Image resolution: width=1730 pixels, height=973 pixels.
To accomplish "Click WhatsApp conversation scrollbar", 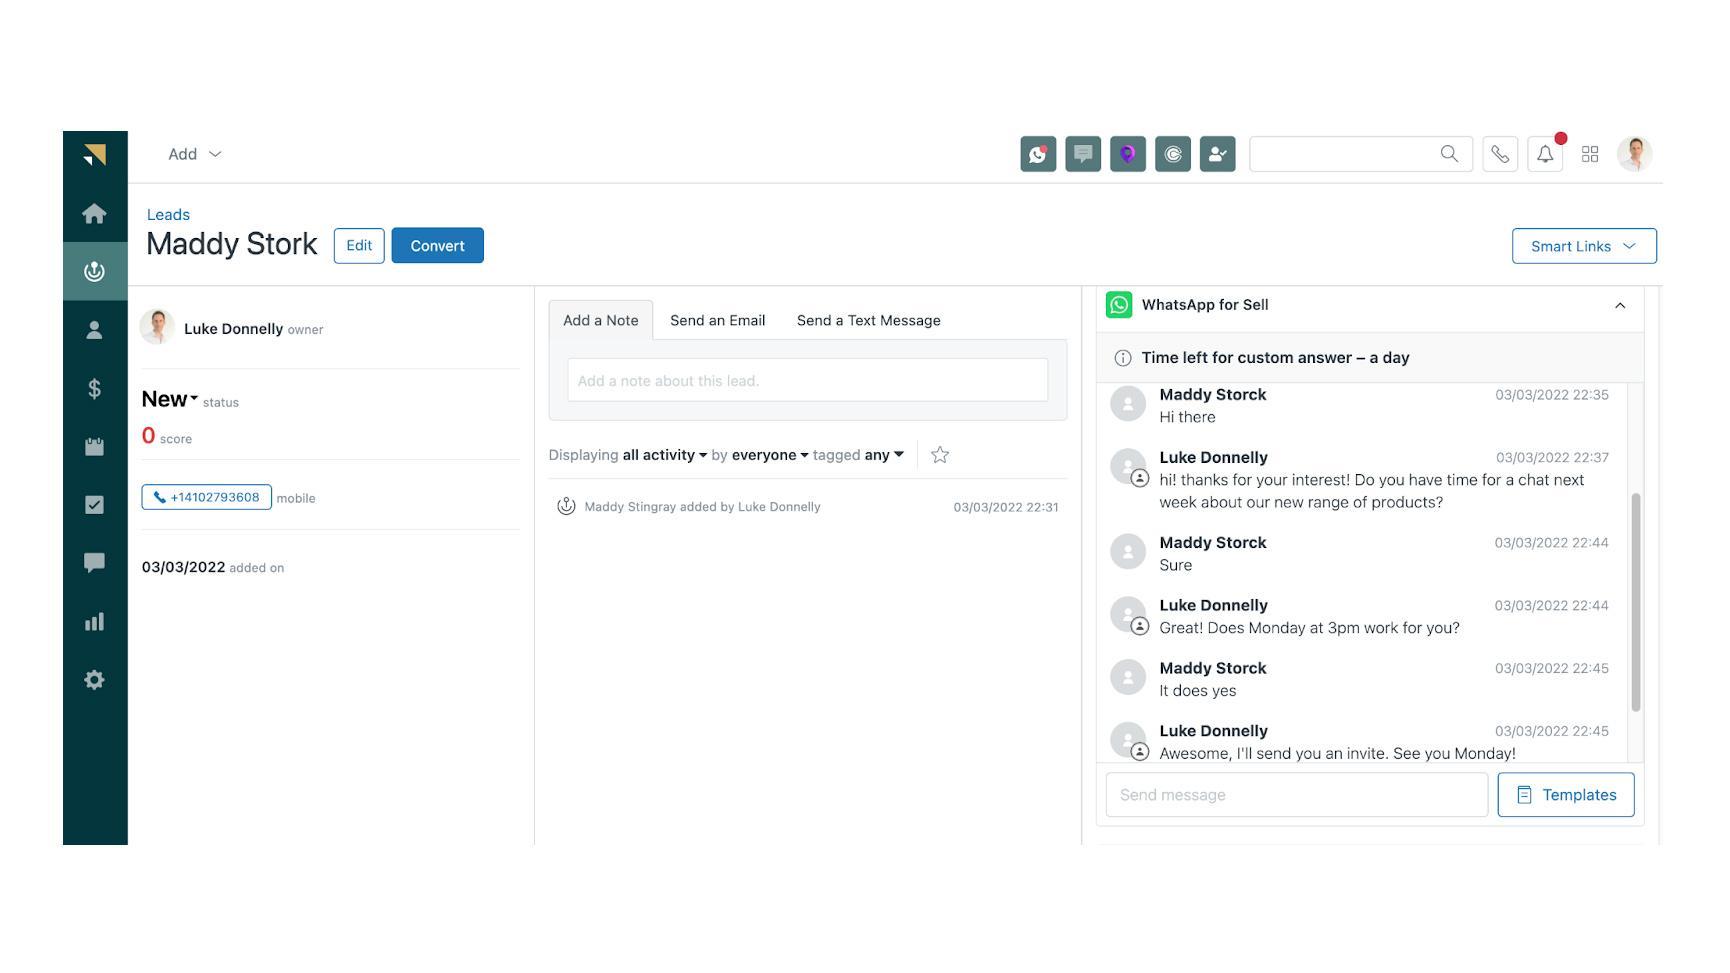I will 1636,602.
